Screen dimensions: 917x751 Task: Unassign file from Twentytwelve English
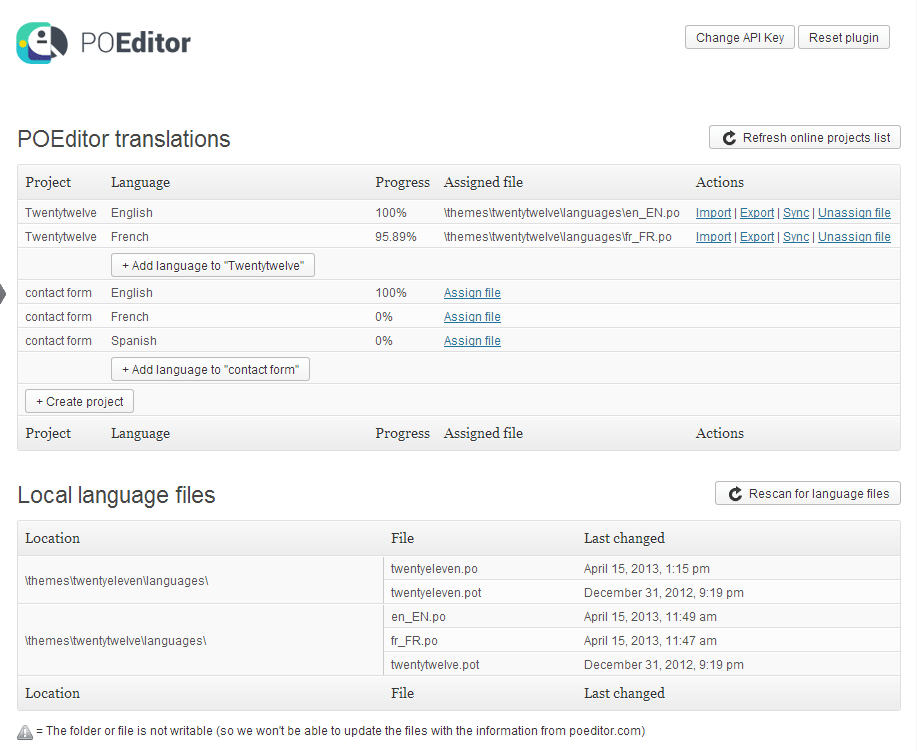tap(854, 213)
